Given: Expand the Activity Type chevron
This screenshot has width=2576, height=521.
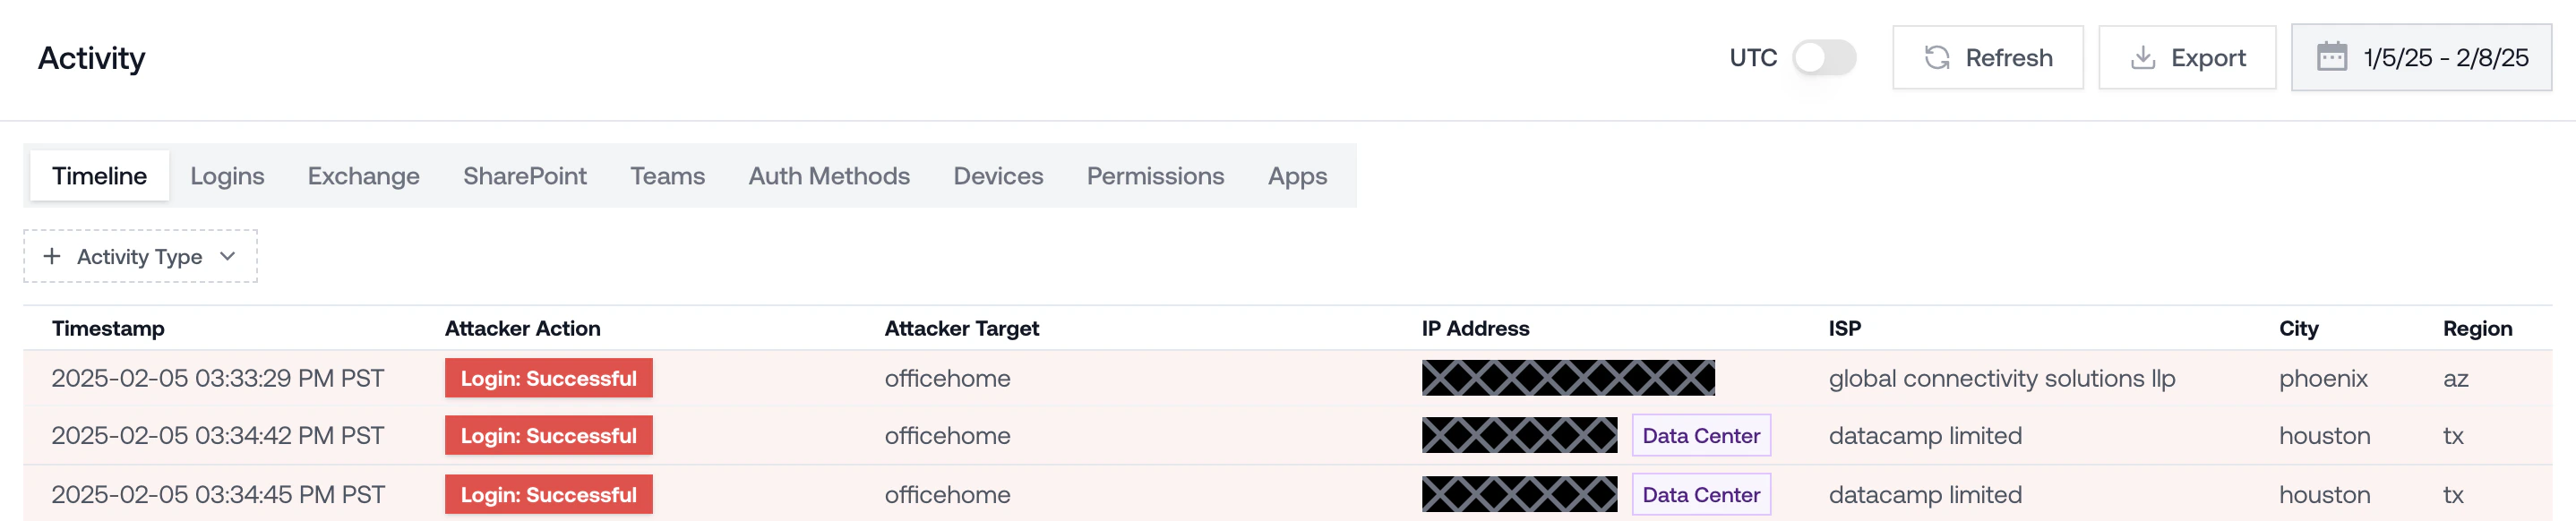Looking at the screenshot, I should click(x=228, y=256).
